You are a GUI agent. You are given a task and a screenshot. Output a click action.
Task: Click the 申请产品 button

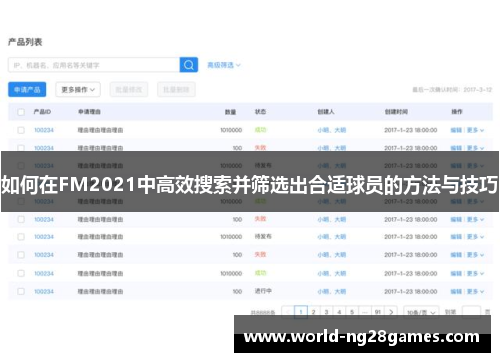(27, 90)
